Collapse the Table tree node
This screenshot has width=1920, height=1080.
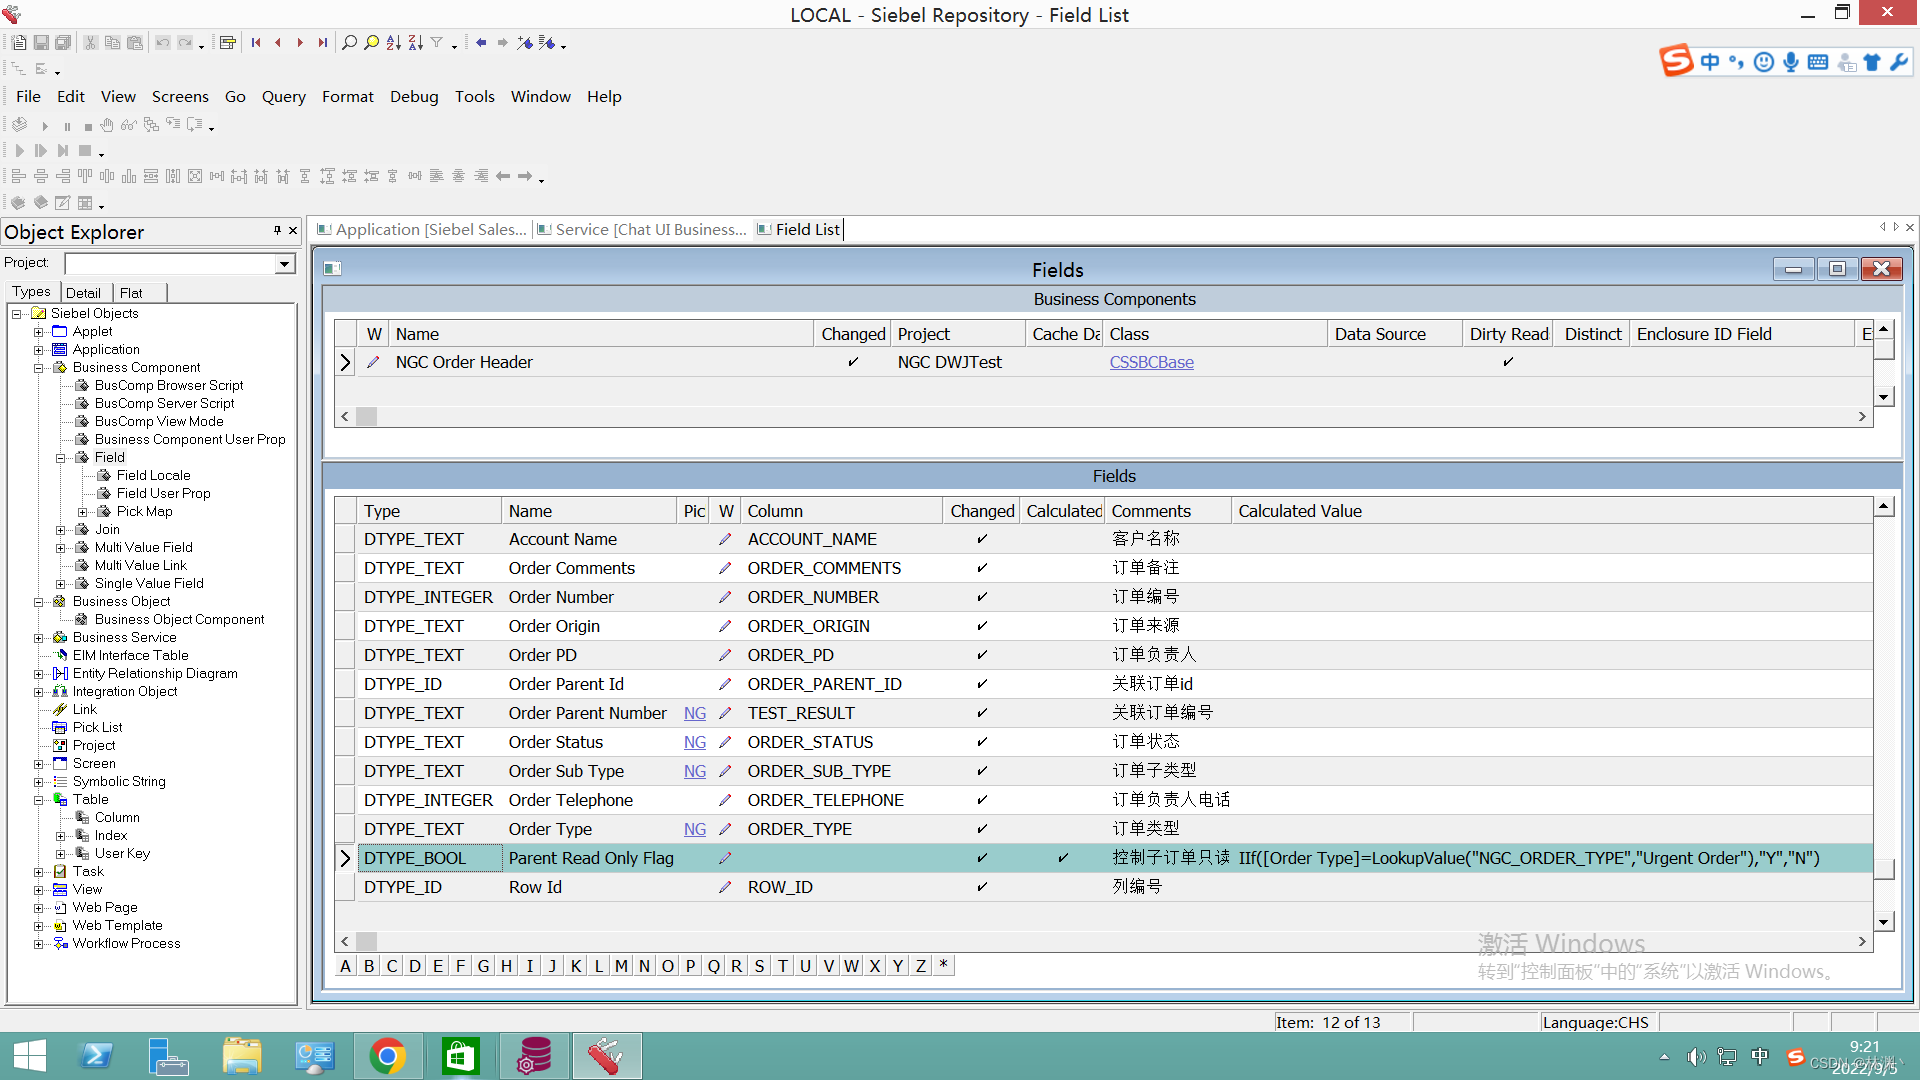(x=39, y=800)
